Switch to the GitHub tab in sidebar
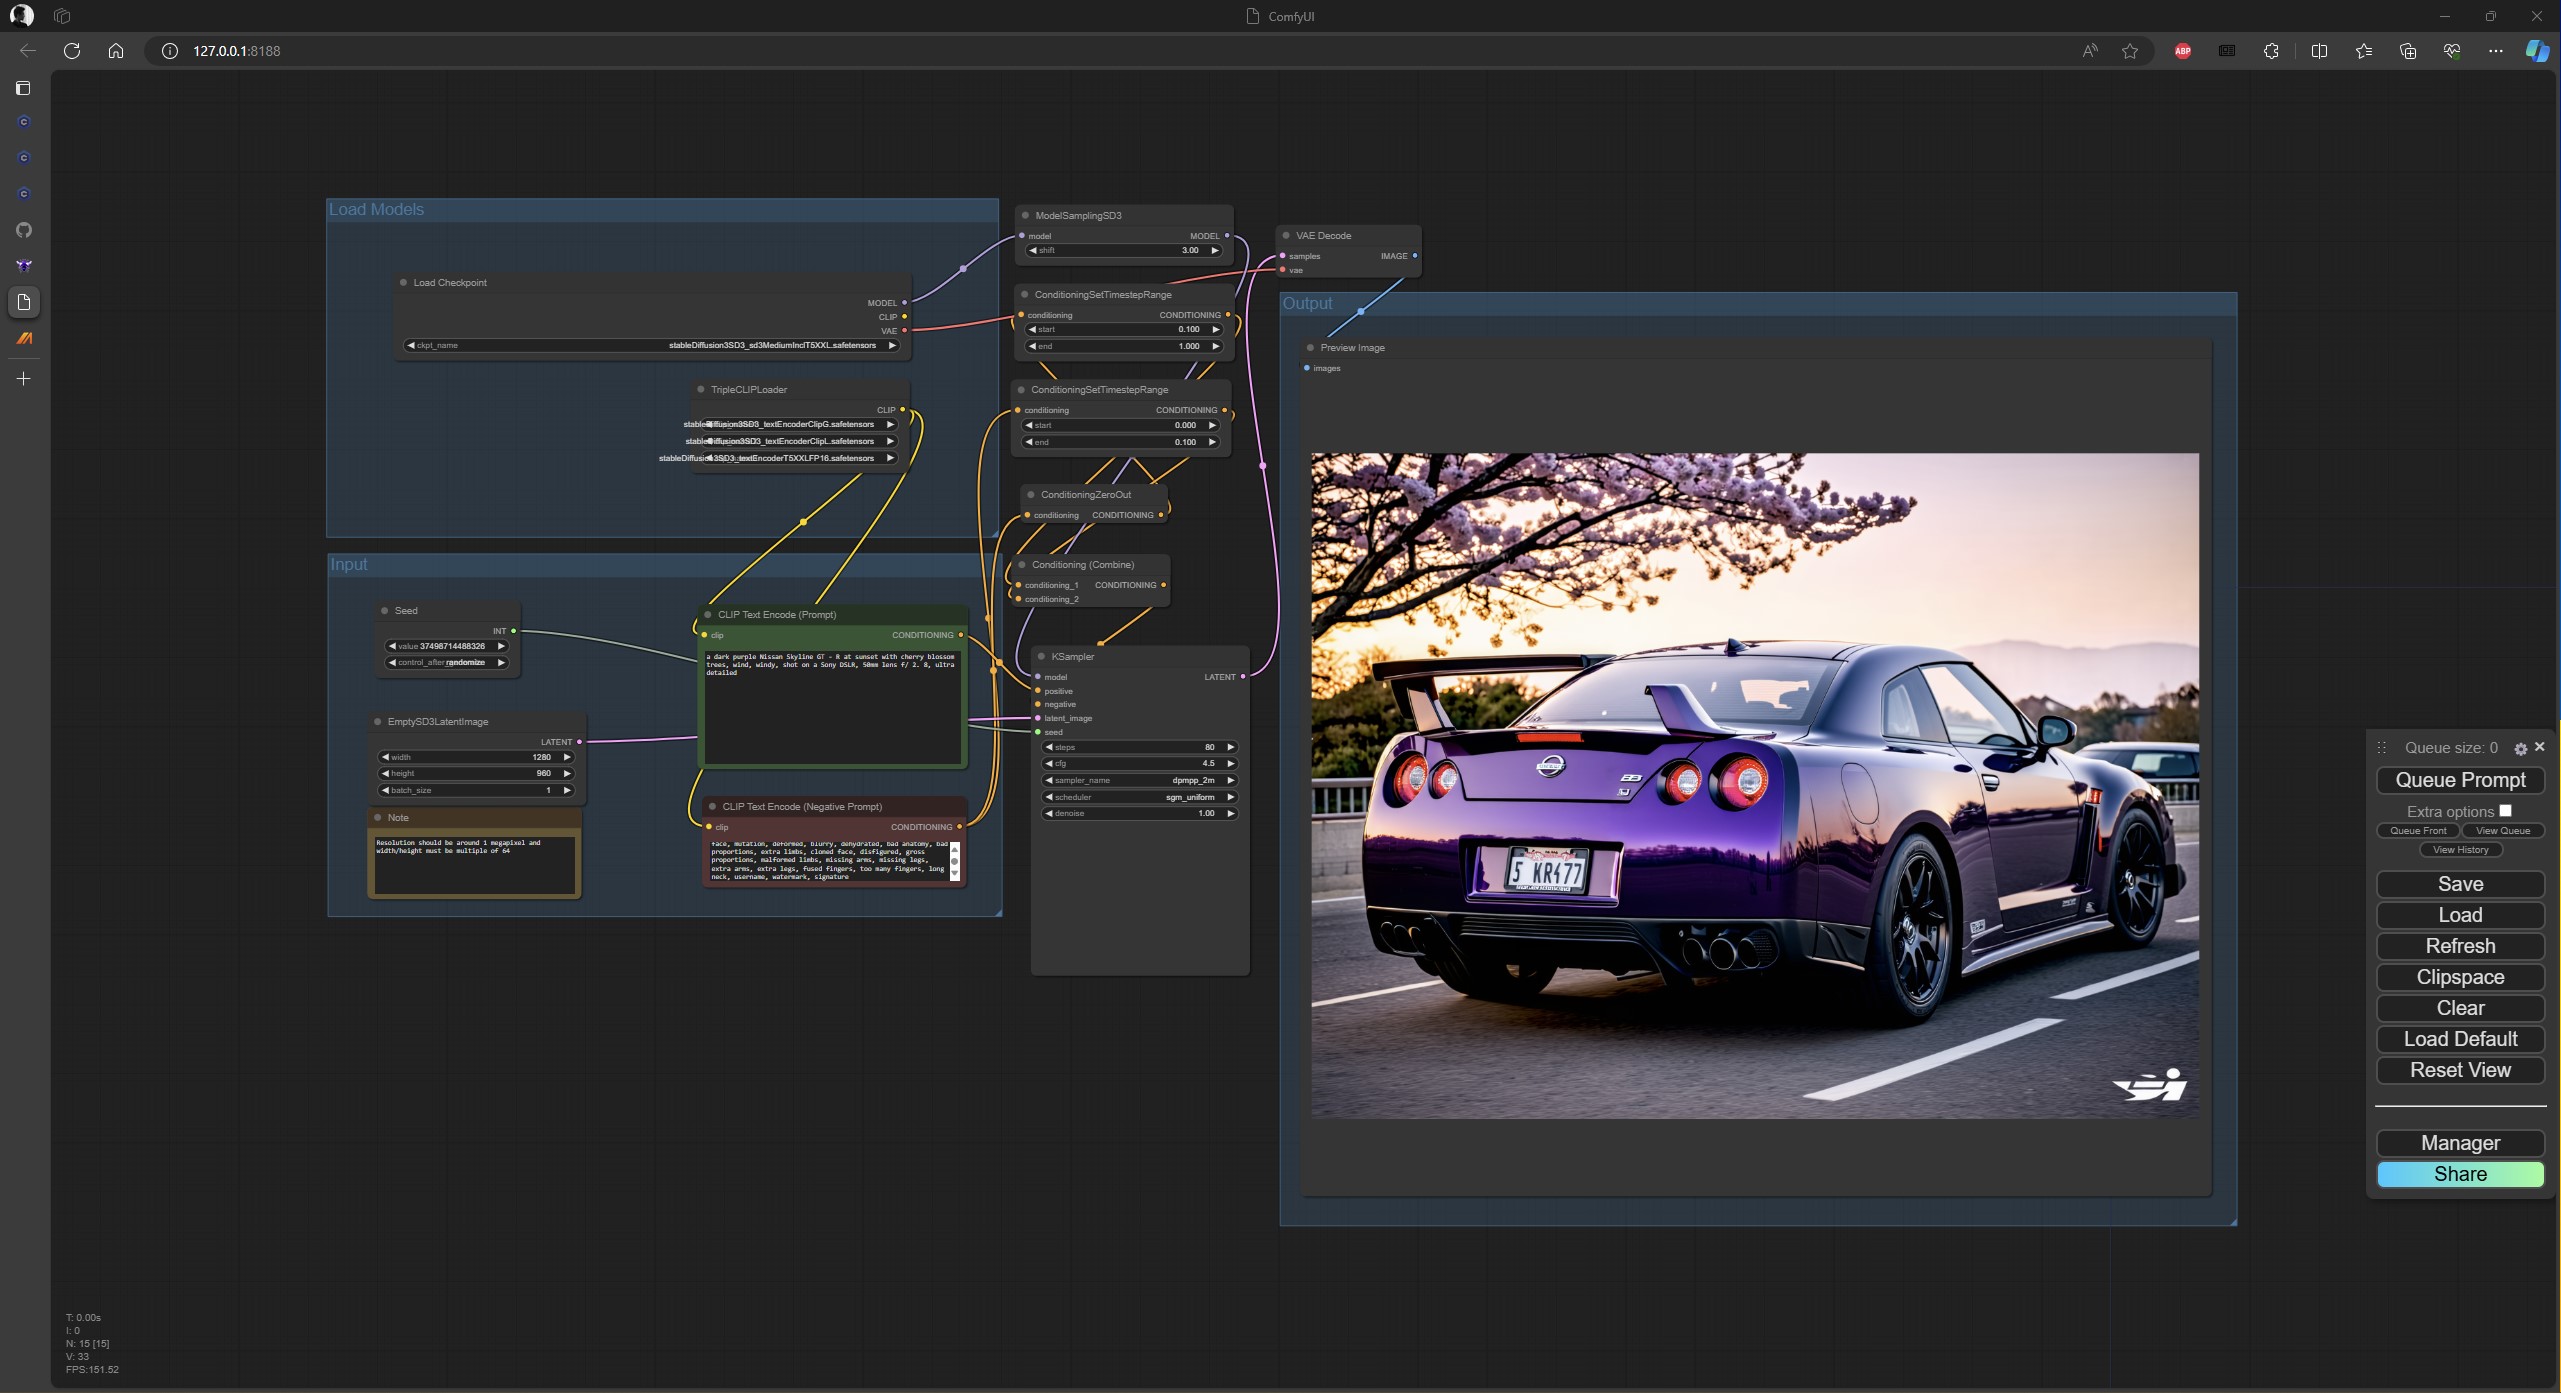The image size is (2561, 1393). tap(24, 230)
